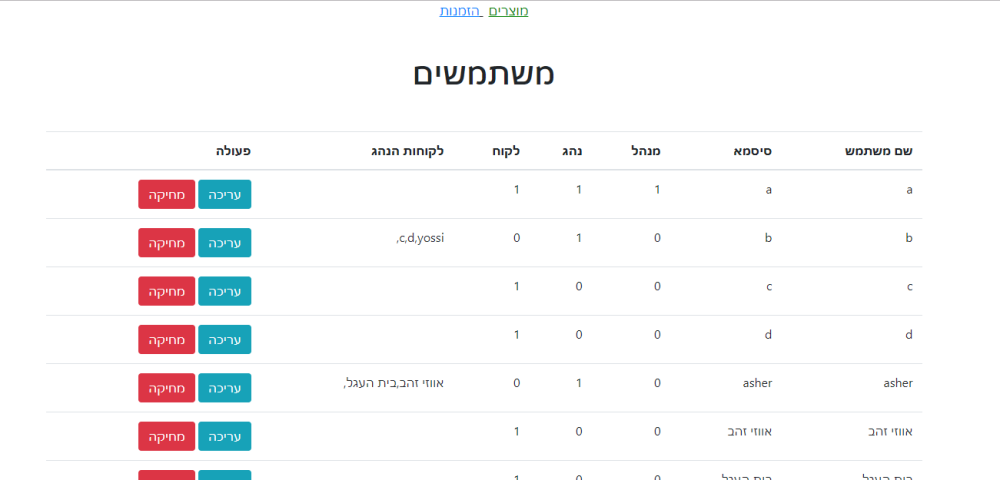Click מחיקה (Delete) for user a
Image resolution: width=1000 pixels, height=480 pixels.
[166, 195]
